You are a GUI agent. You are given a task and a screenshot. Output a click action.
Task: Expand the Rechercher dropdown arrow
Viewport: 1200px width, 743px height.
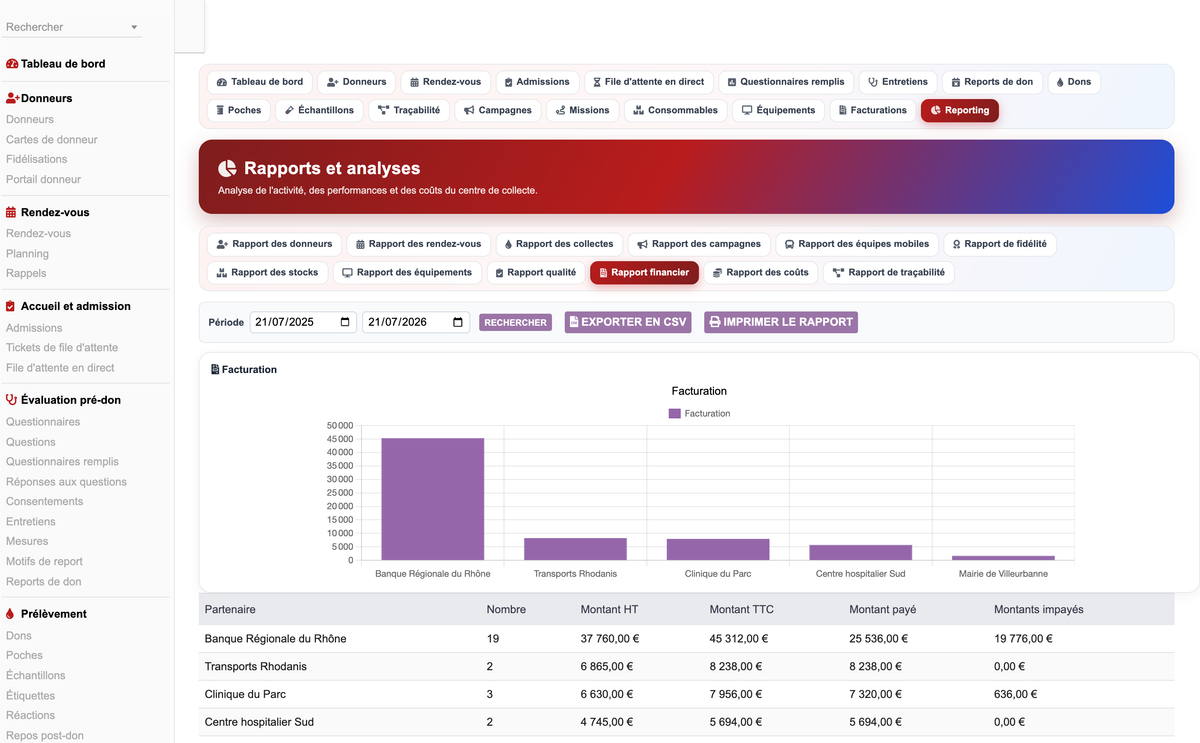tap(135, 27)
